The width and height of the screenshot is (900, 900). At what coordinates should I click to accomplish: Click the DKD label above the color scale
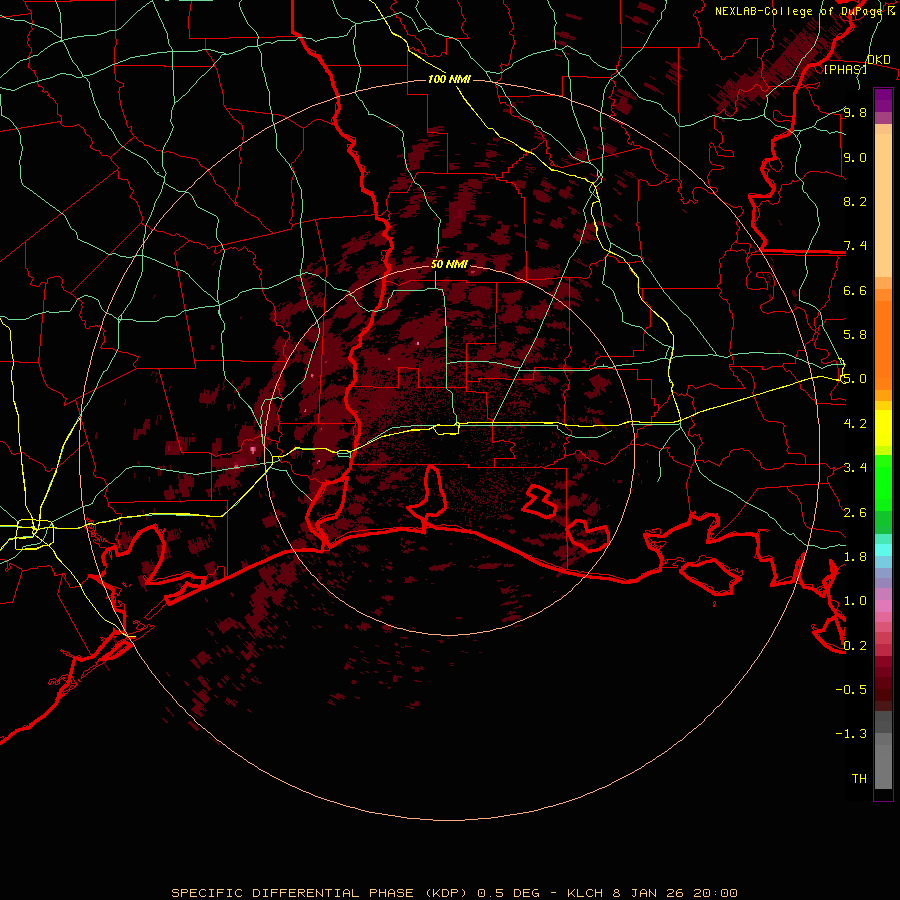point(878,60)
